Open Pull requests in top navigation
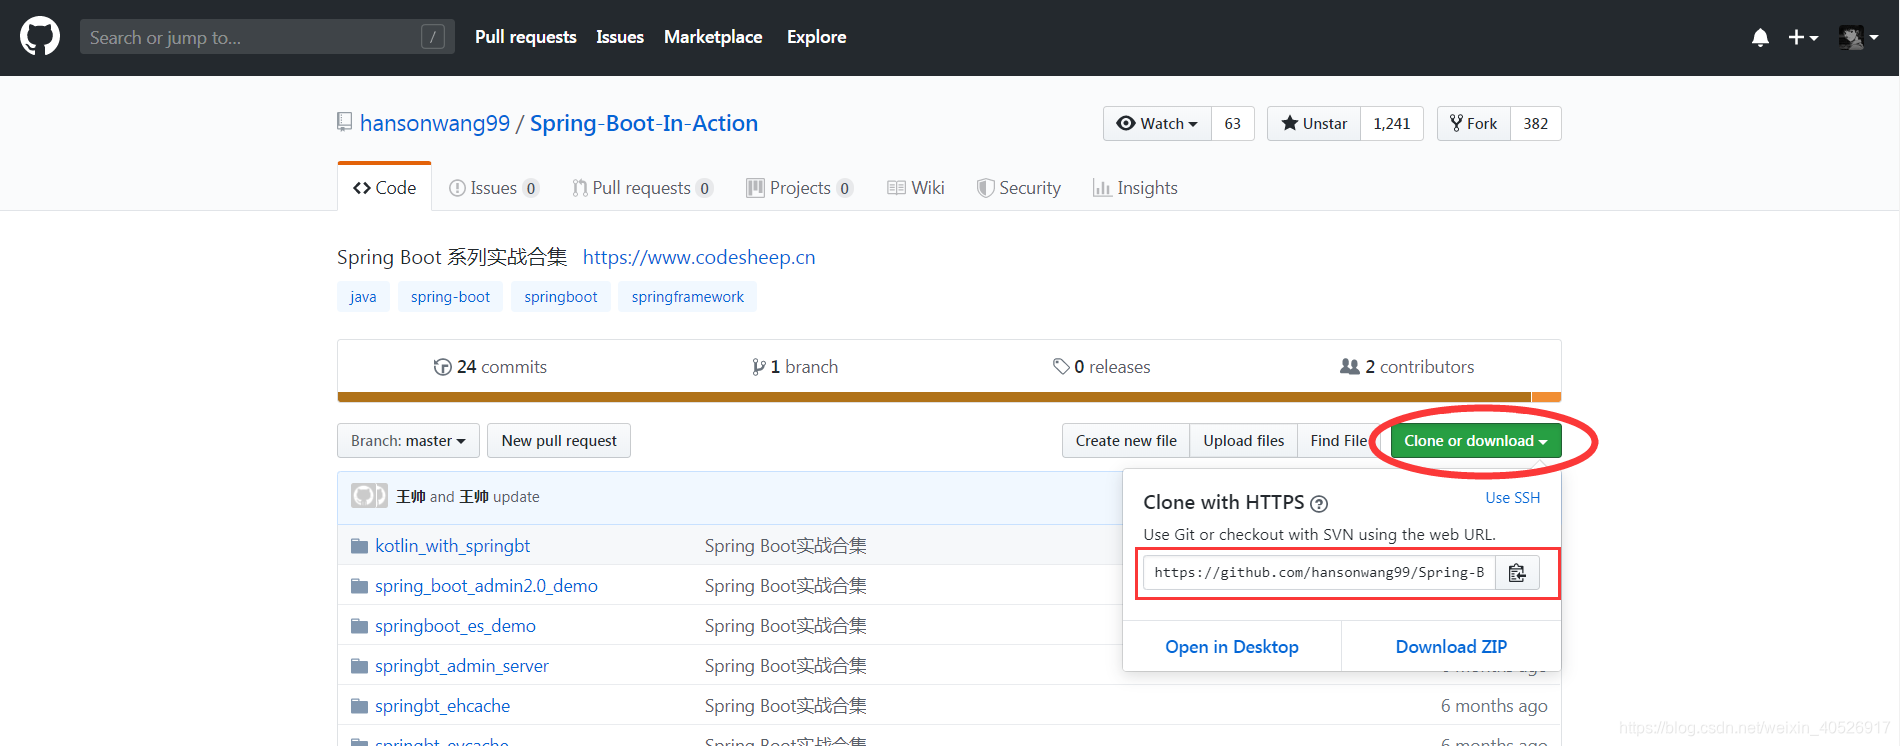Screen dimensions: 1900x746 pyautogui.click(x=526, y=37)
